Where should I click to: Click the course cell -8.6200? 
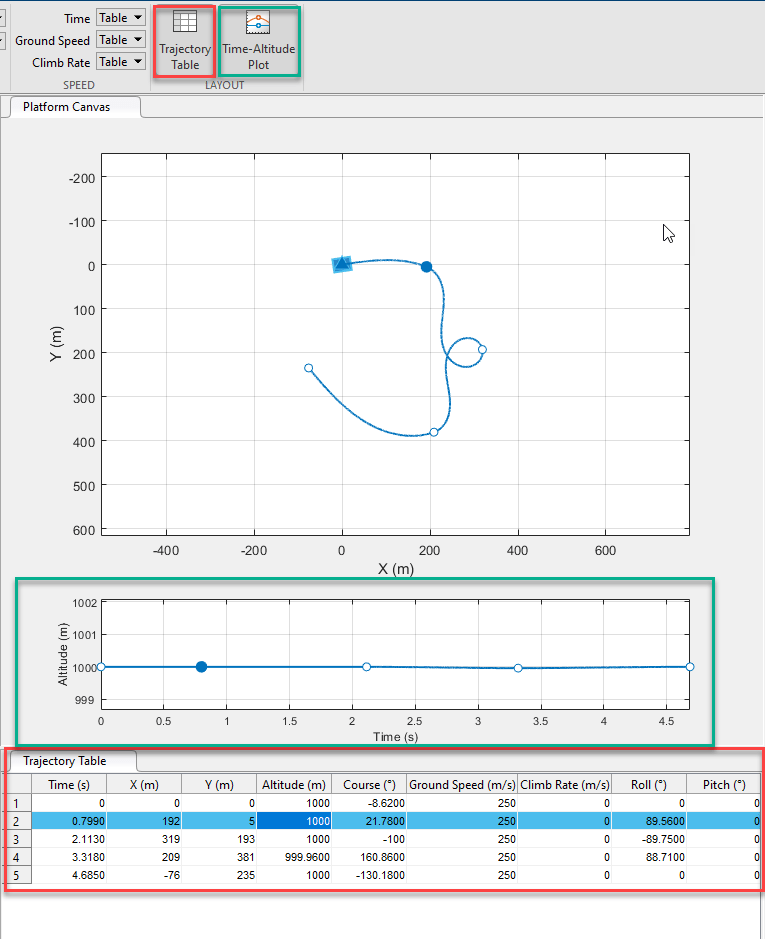369,803
